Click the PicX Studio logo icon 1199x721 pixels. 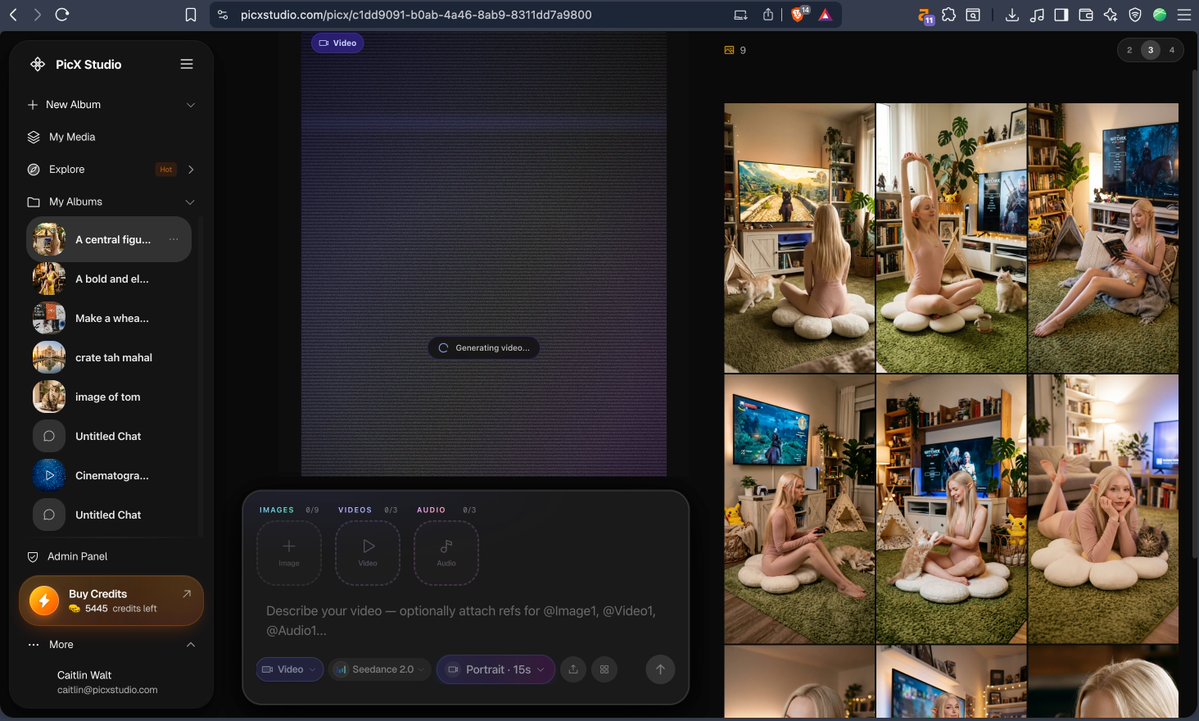click(x=37, y=64)
